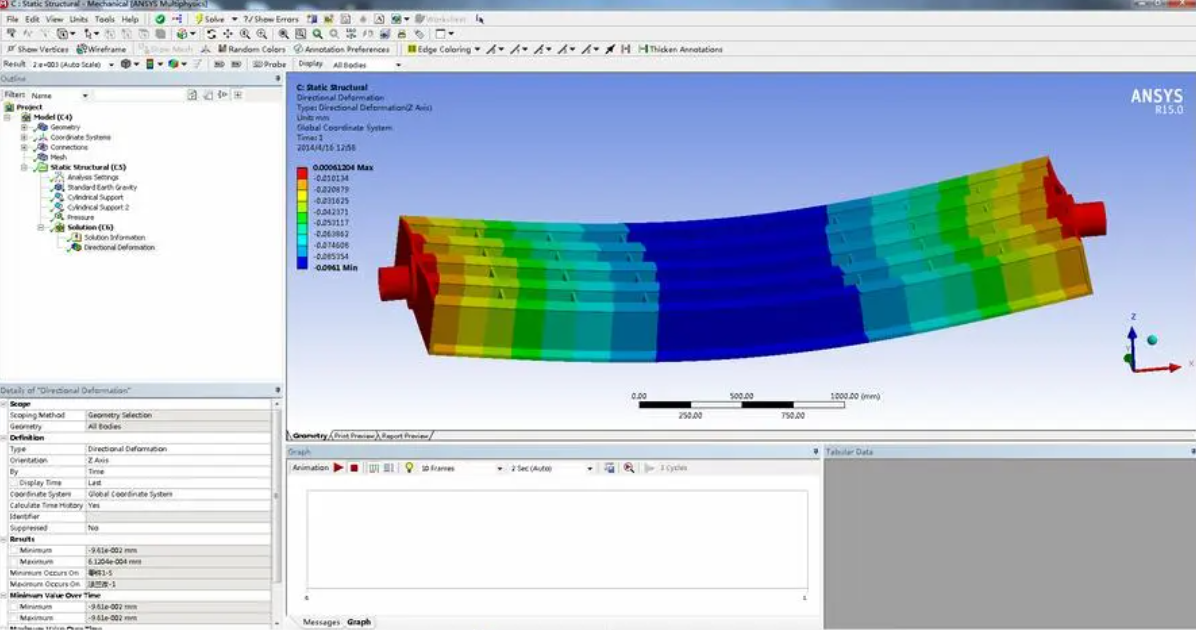
Task: Open the Solve dropdown arrow
Action: (234, 18)
